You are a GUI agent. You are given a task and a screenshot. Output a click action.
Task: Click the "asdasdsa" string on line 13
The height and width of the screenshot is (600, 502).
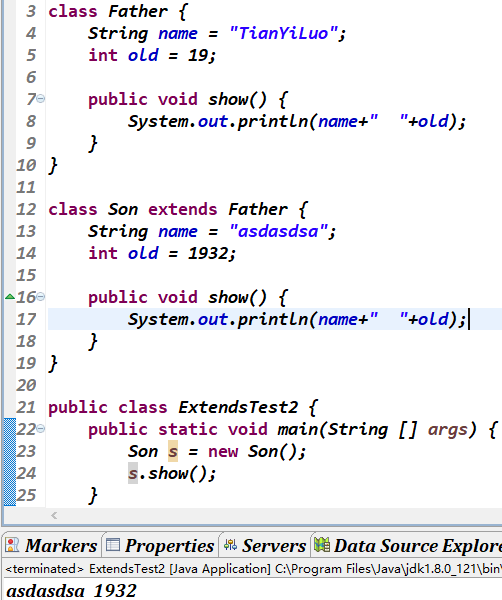(x=278, y=231)
